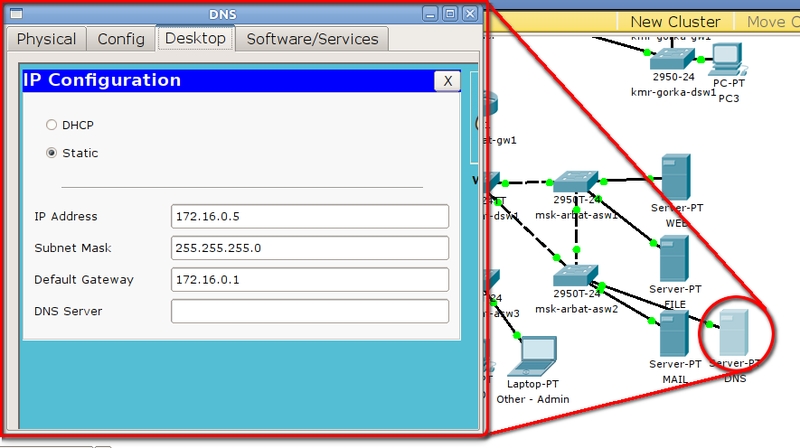Screen dimensions: 800x448
Task: Select the PC3 computer icon
Action: point(726,60)
